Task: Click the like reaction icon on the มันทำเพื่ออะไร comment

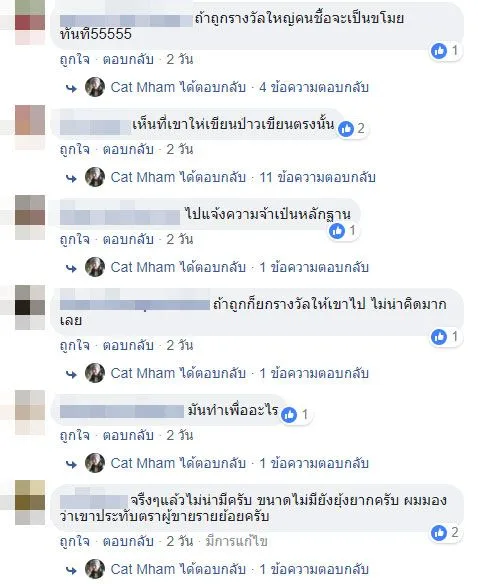Action: pos(289,415)
